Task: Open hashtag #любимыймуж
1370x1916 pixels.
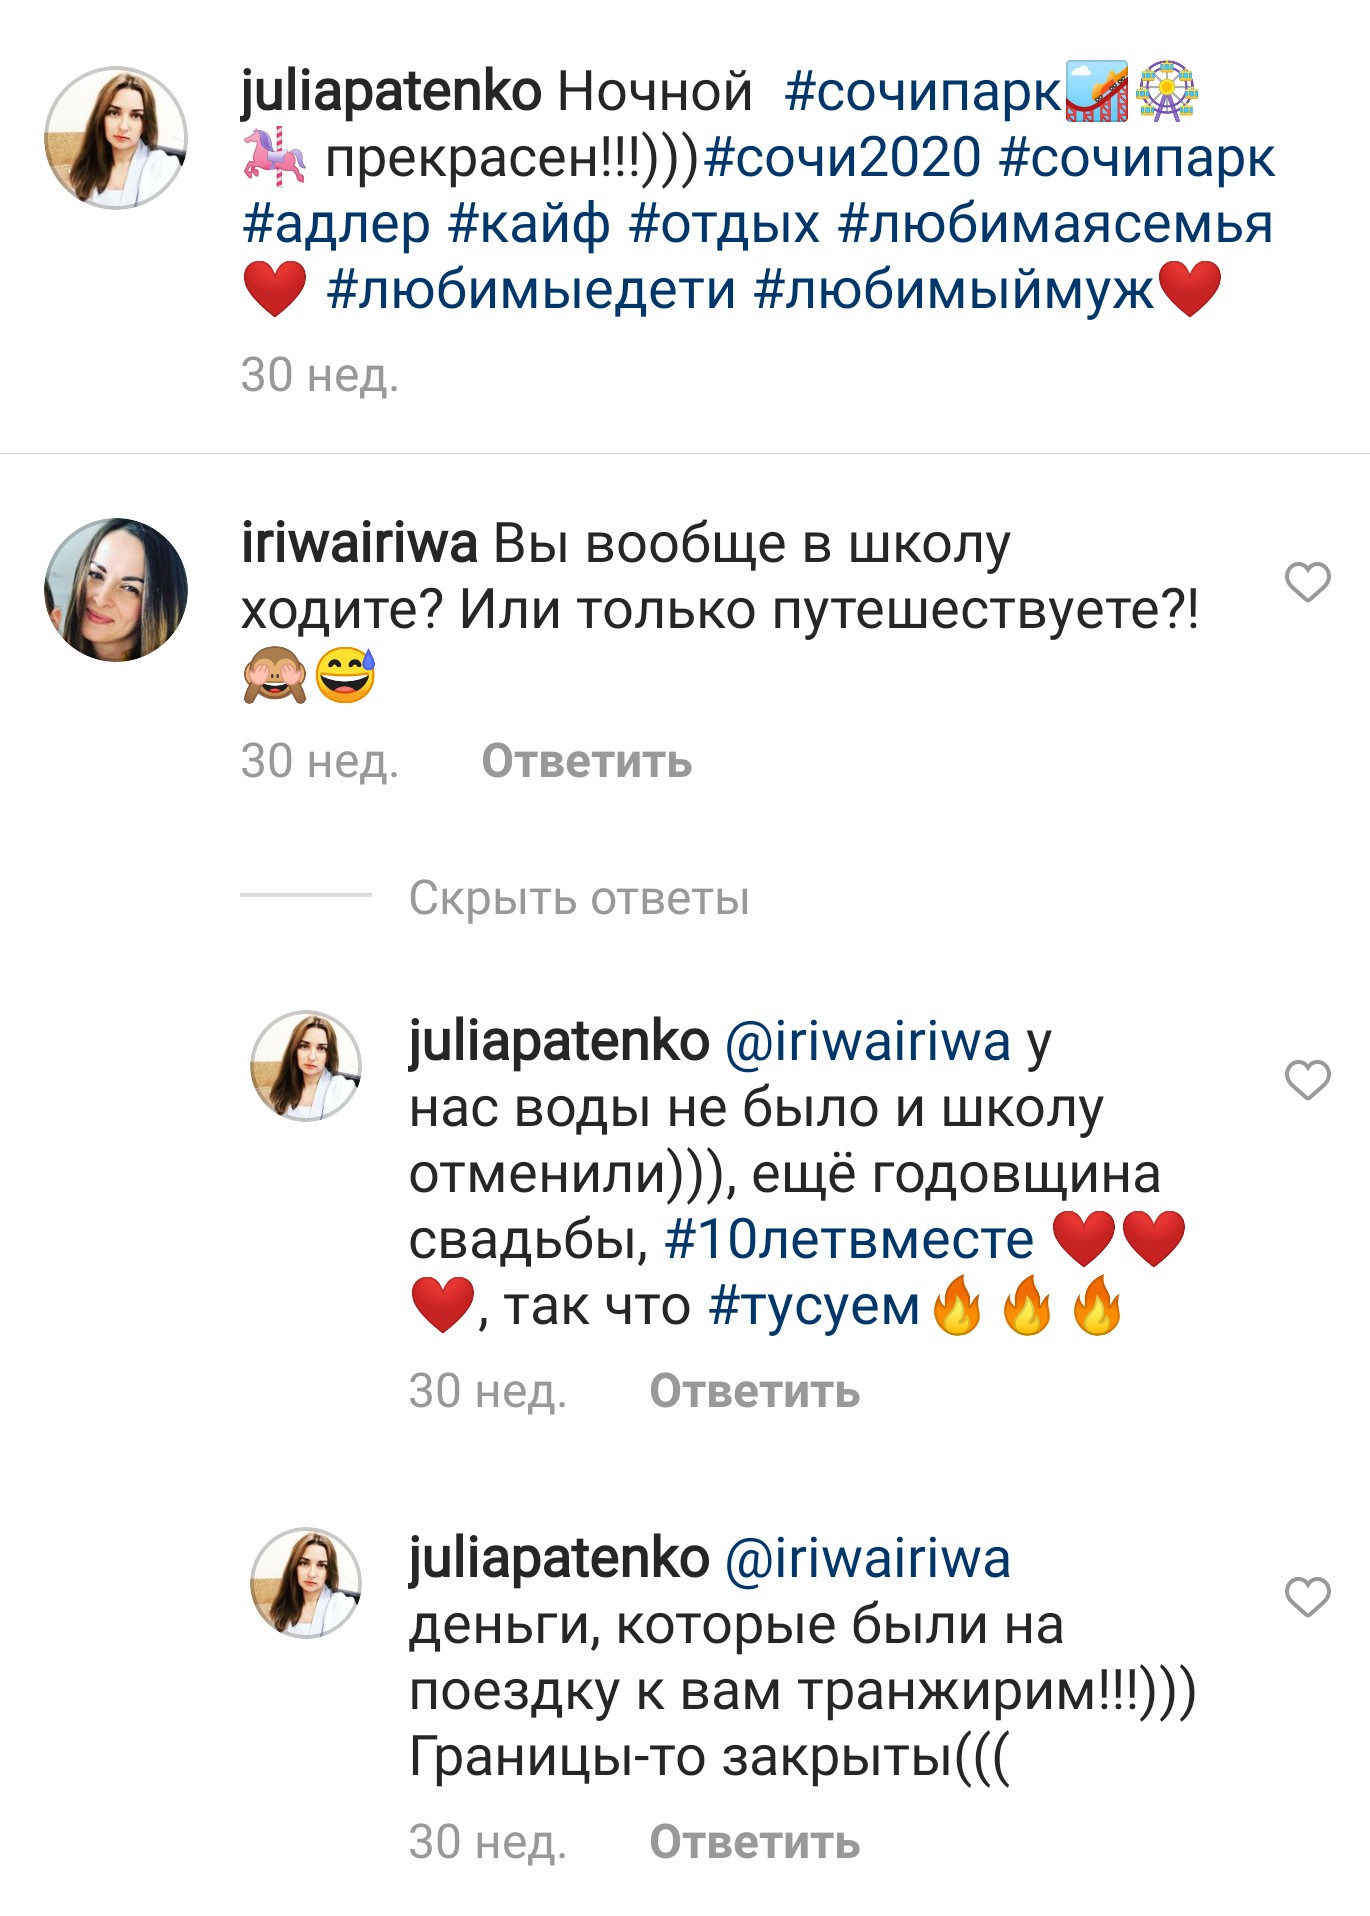Action: pos(954,290)
